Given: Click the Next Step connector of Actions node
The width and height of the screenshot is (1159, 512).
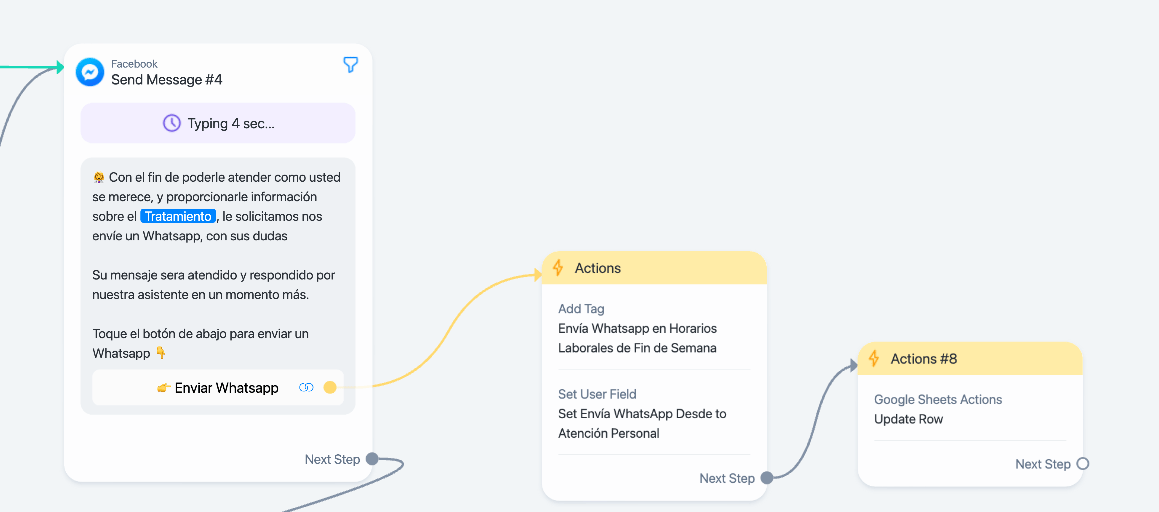Looking at the screenshot, I should 767,478.
